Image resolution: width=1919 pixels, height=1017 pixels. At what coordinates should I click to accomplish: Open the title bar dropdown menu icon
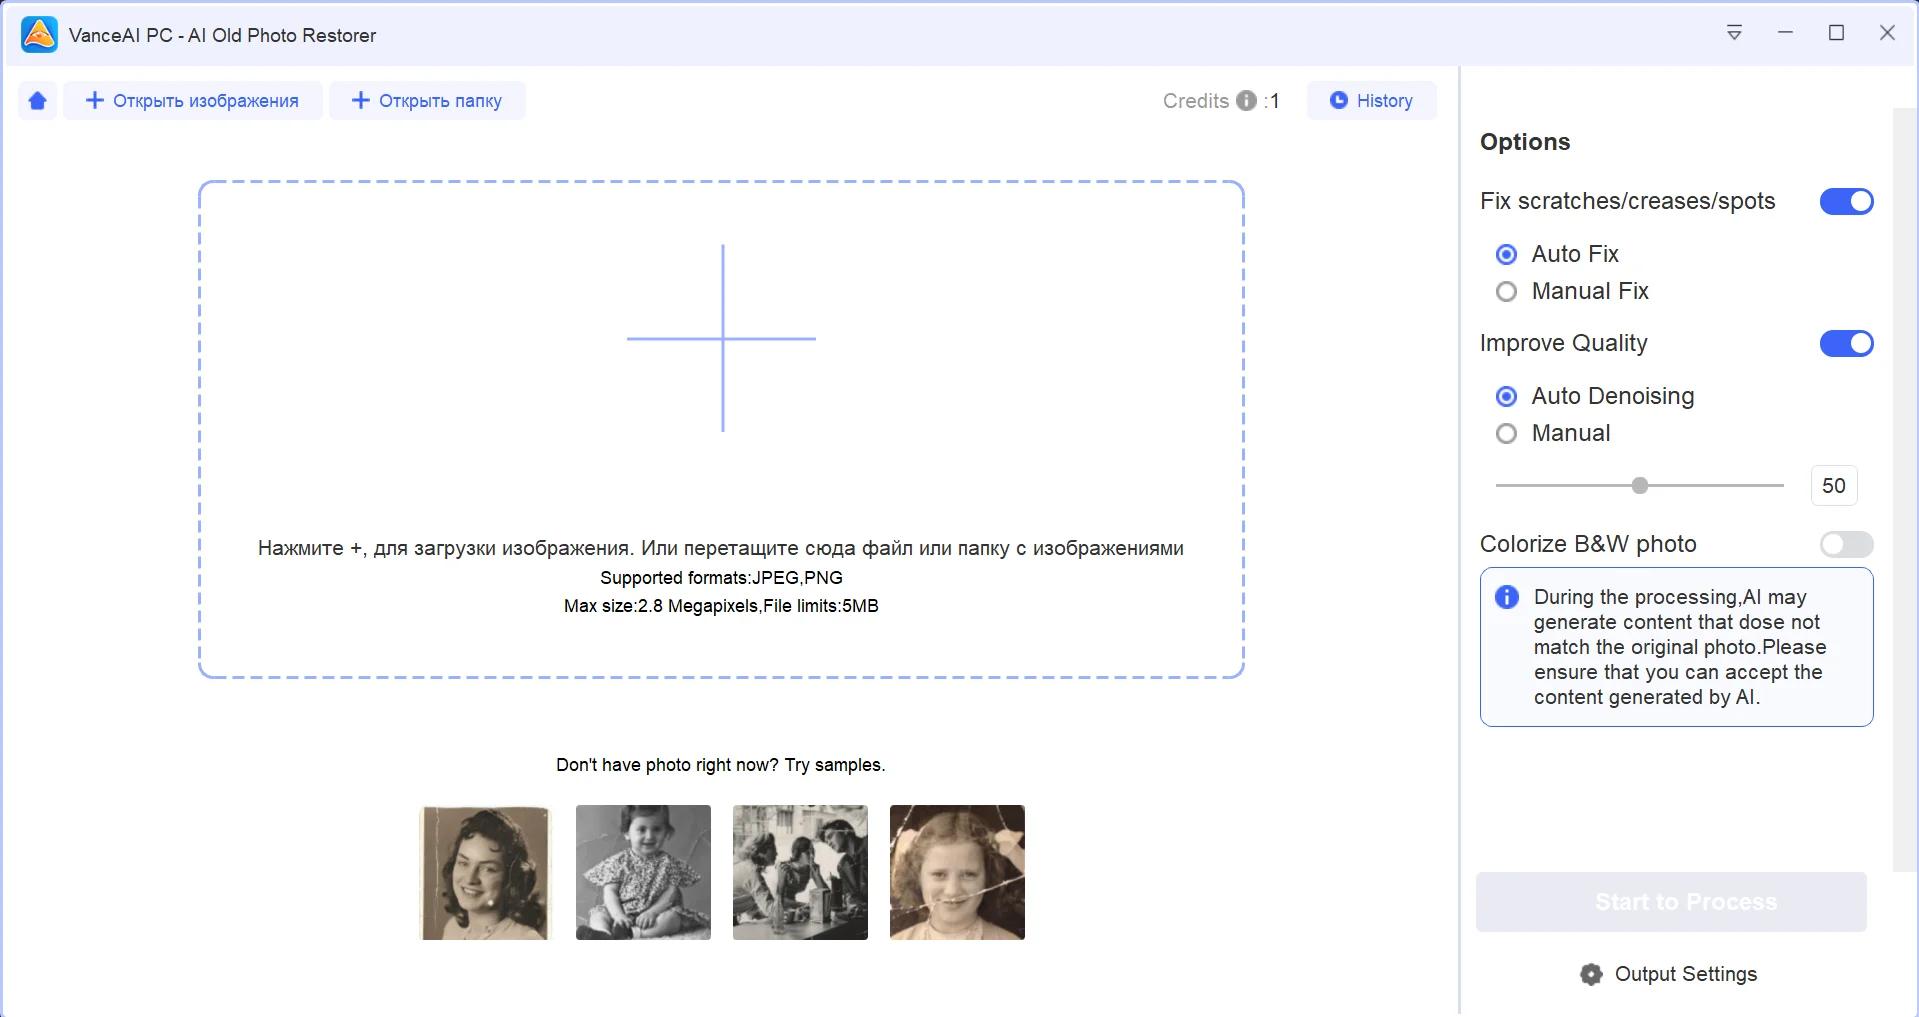click(x=1734, y=33)
